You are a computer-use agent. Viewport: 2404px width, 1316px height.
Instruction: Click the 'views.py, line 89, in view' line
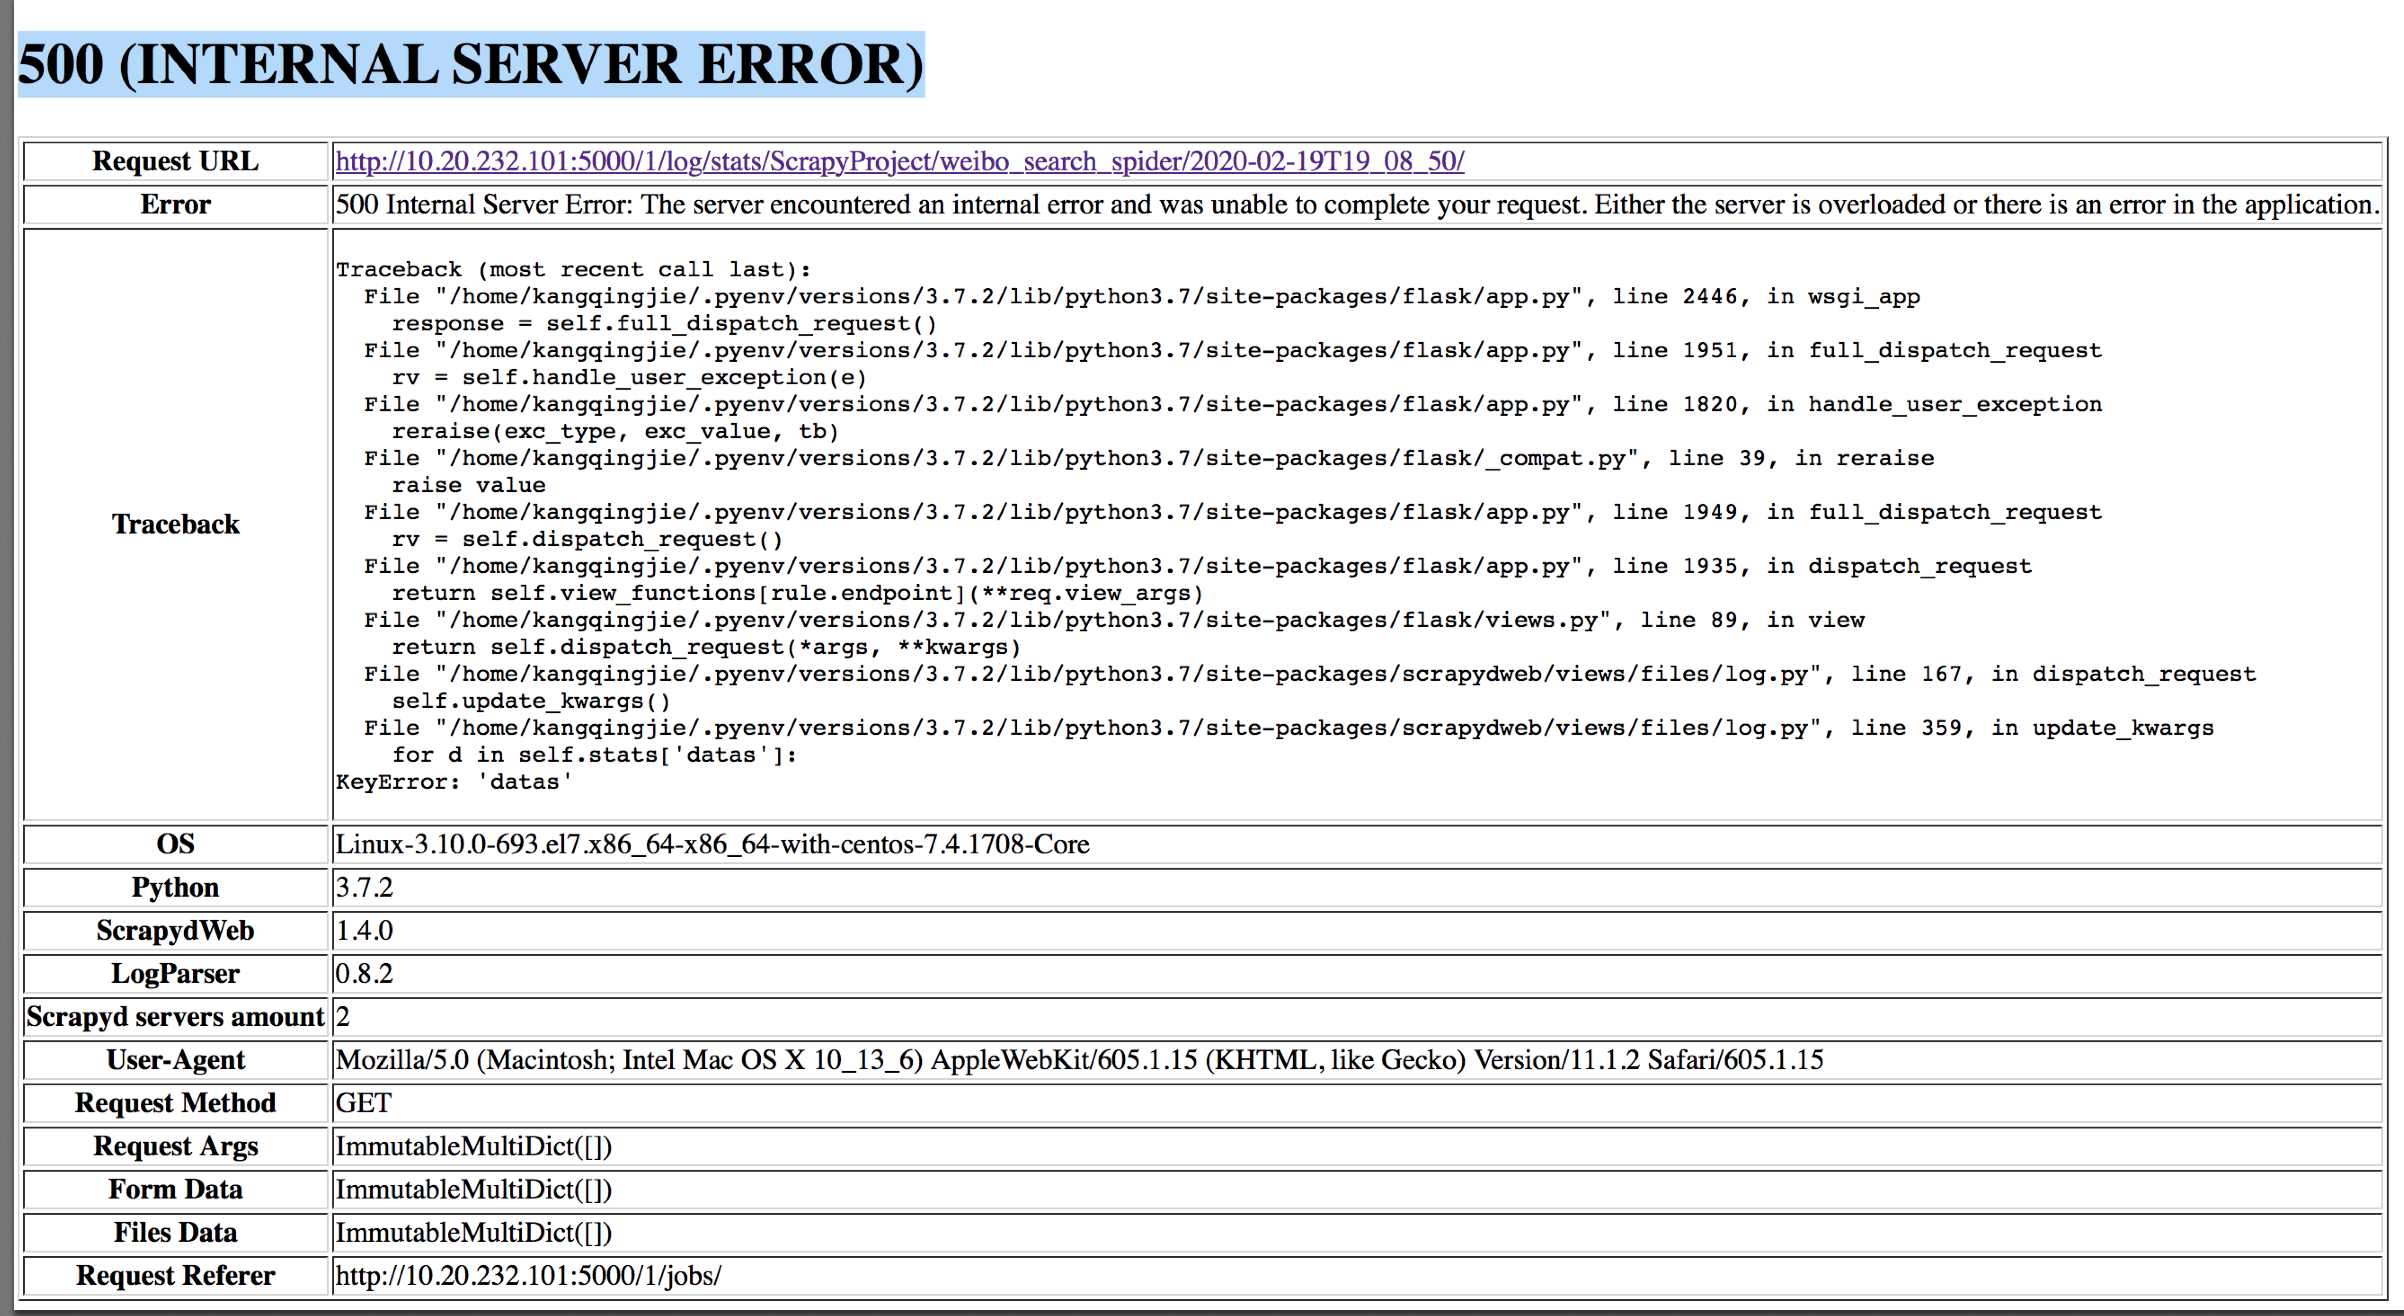(x=1114, y=621)
